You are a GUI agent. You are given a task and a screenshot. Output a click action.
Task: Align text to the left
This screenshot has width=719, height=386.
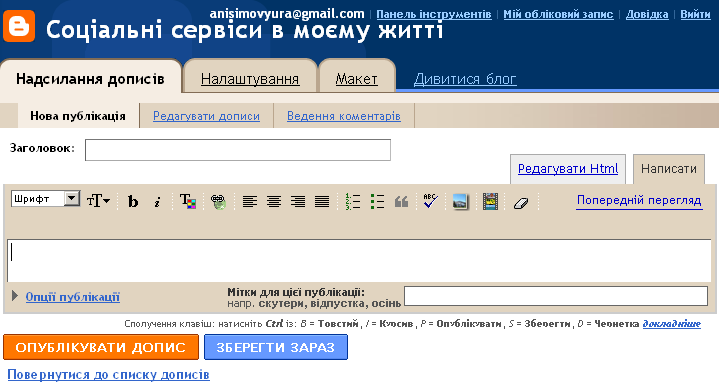(249, 201)
